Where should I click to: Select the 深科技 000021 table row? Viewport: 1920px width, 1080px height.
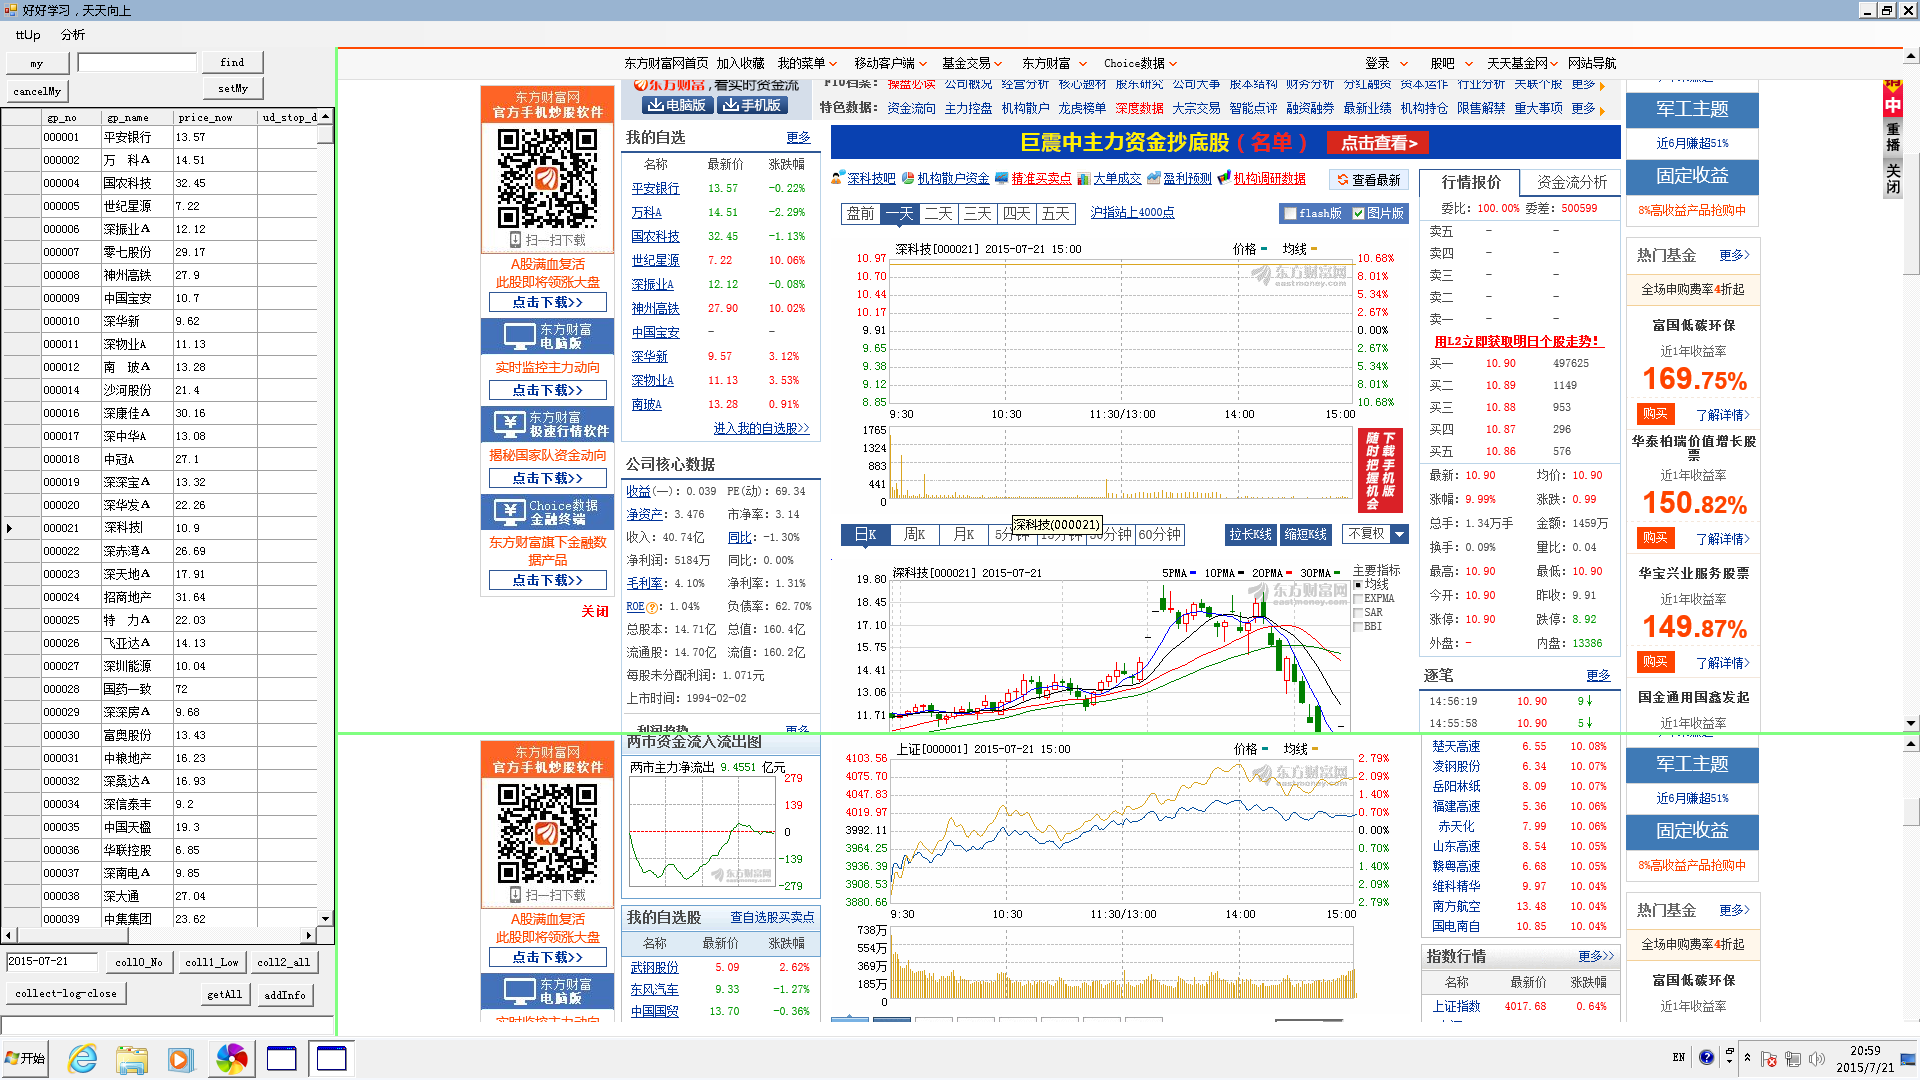tap(160, 527)
